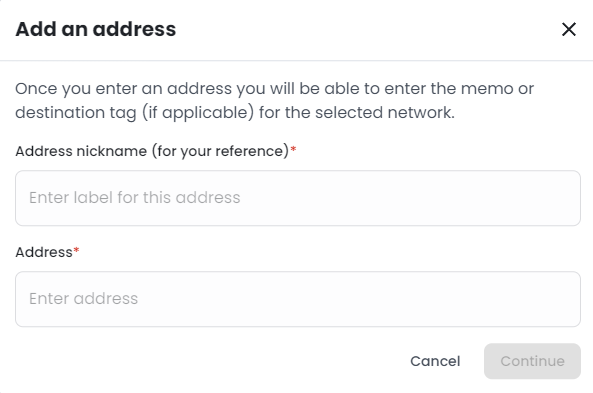Click the memo or destination tag description text
This screenshot has height=393, width=593.
[274, 101]
